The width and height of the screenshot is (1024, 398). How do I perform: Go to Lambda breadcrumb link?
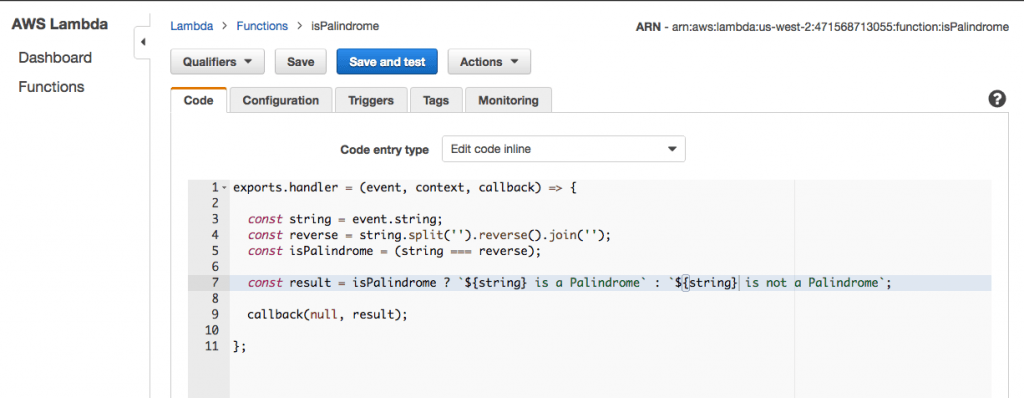191,26
